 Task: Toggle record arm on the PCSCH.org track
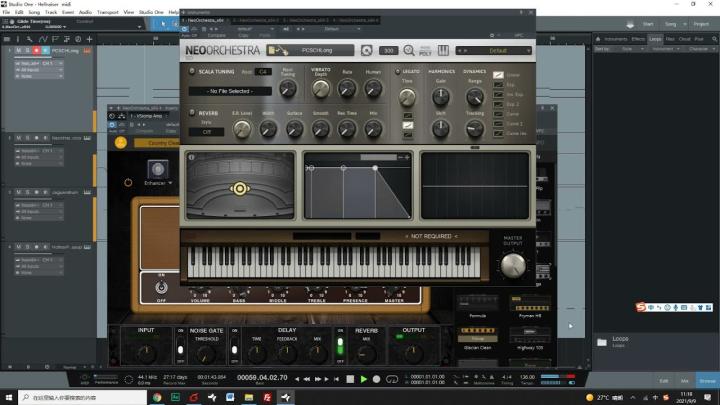[x=36, y=51]
